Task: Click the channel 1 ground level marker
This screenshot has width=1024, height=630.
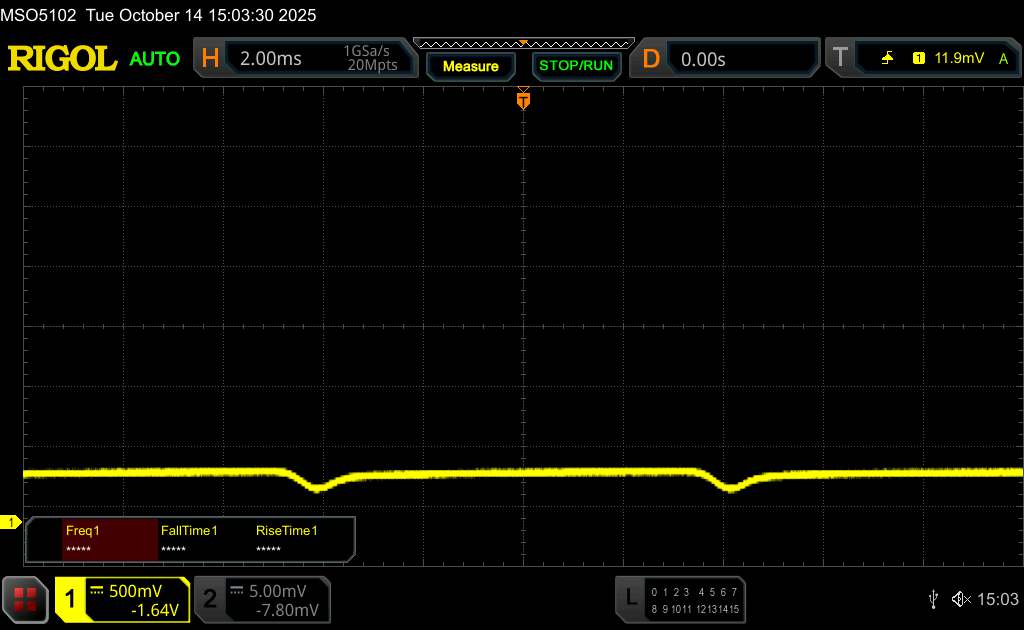Action: click(x=12, y=523)
